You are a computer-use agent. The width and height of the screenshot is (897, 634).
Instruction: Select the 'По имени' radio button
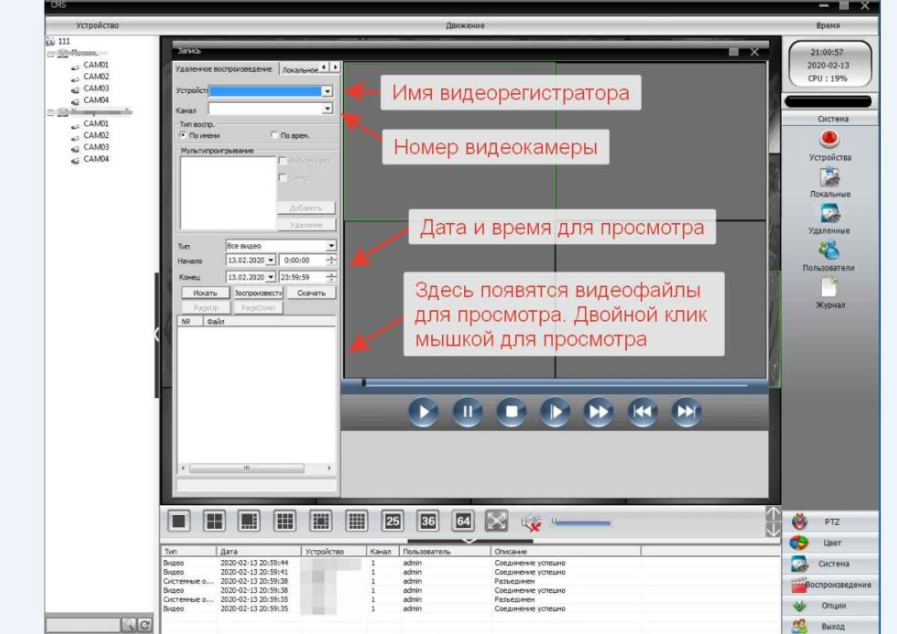(x=183, y=135)
